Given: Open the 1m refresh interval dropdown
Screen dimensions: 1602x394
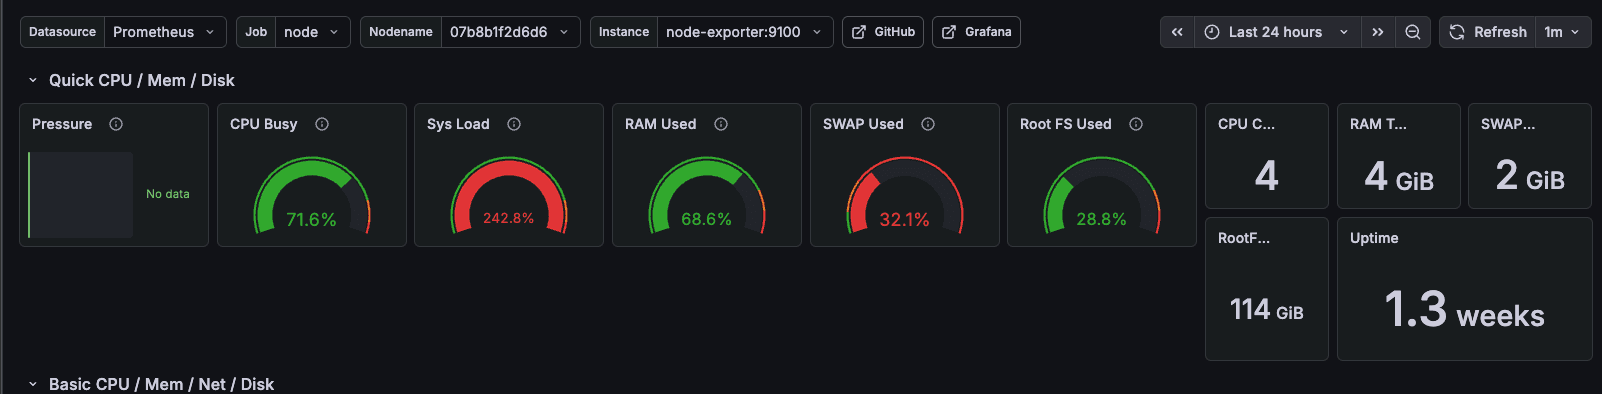Looking at the screenshot, I should point(1563,32).
